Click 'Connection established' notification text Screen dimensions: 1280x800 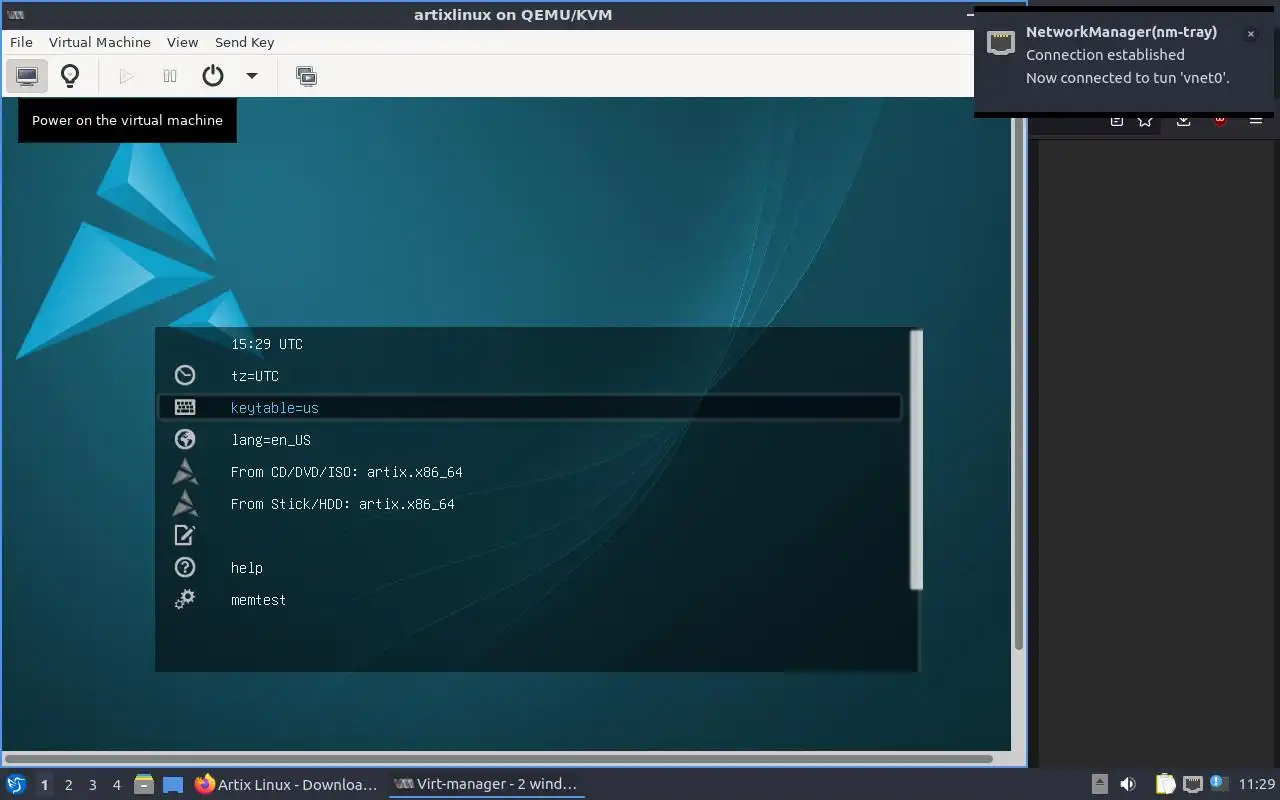click(x=1105, y=55)
